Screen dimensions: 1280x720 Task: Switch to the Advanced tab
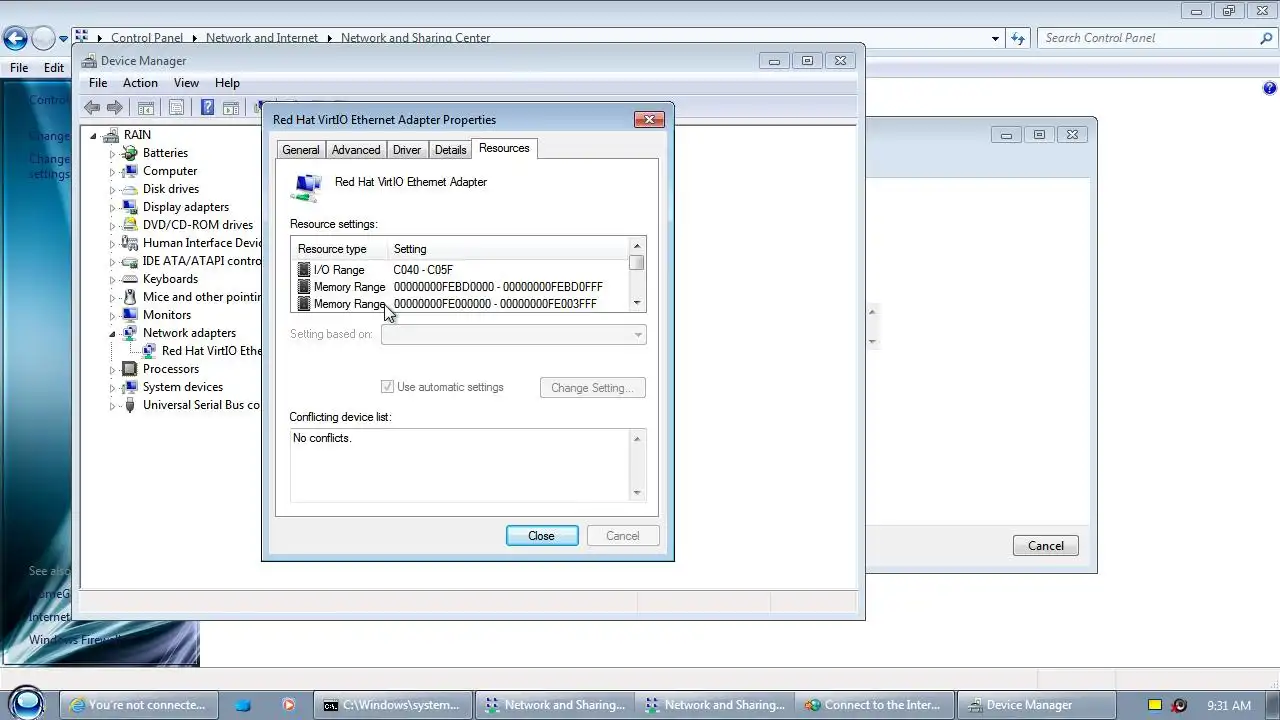pos(356,150)
